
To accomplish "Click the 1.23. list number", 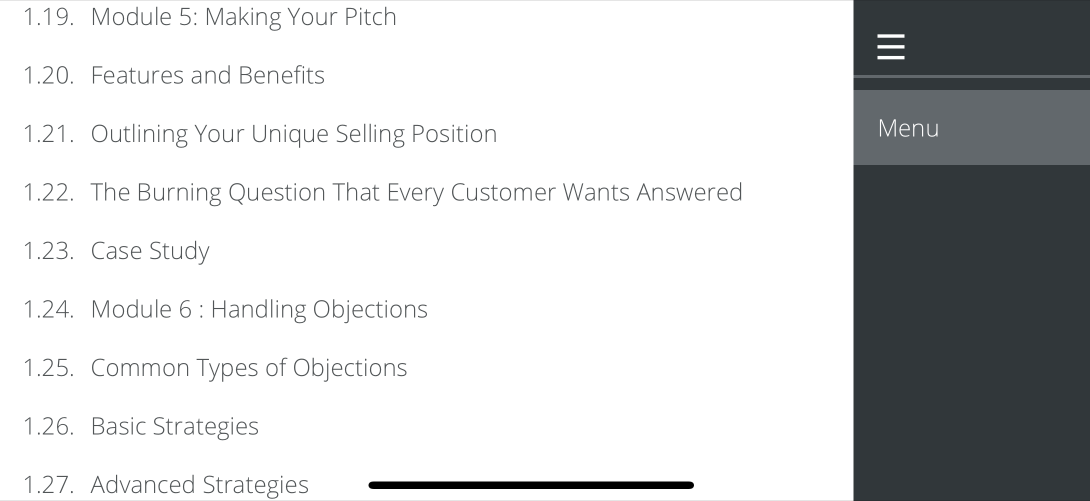I will 49,250.
